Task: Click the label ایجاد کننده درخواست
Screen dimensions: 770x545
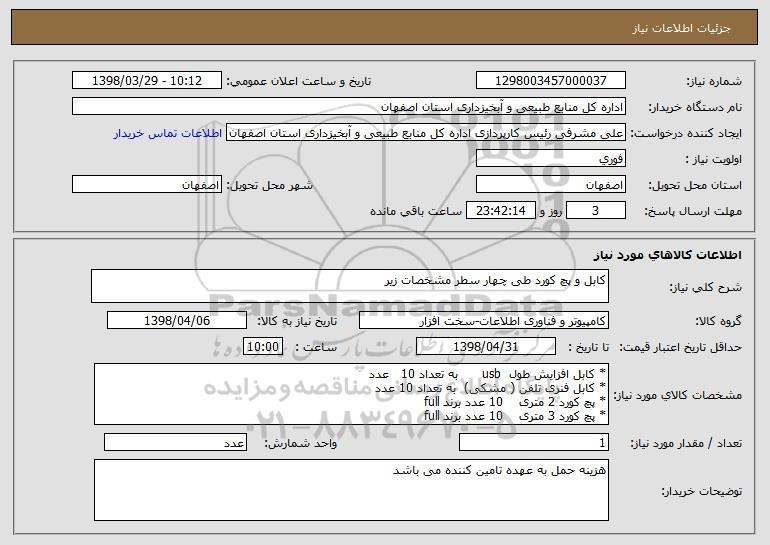Action: [686, 134]
